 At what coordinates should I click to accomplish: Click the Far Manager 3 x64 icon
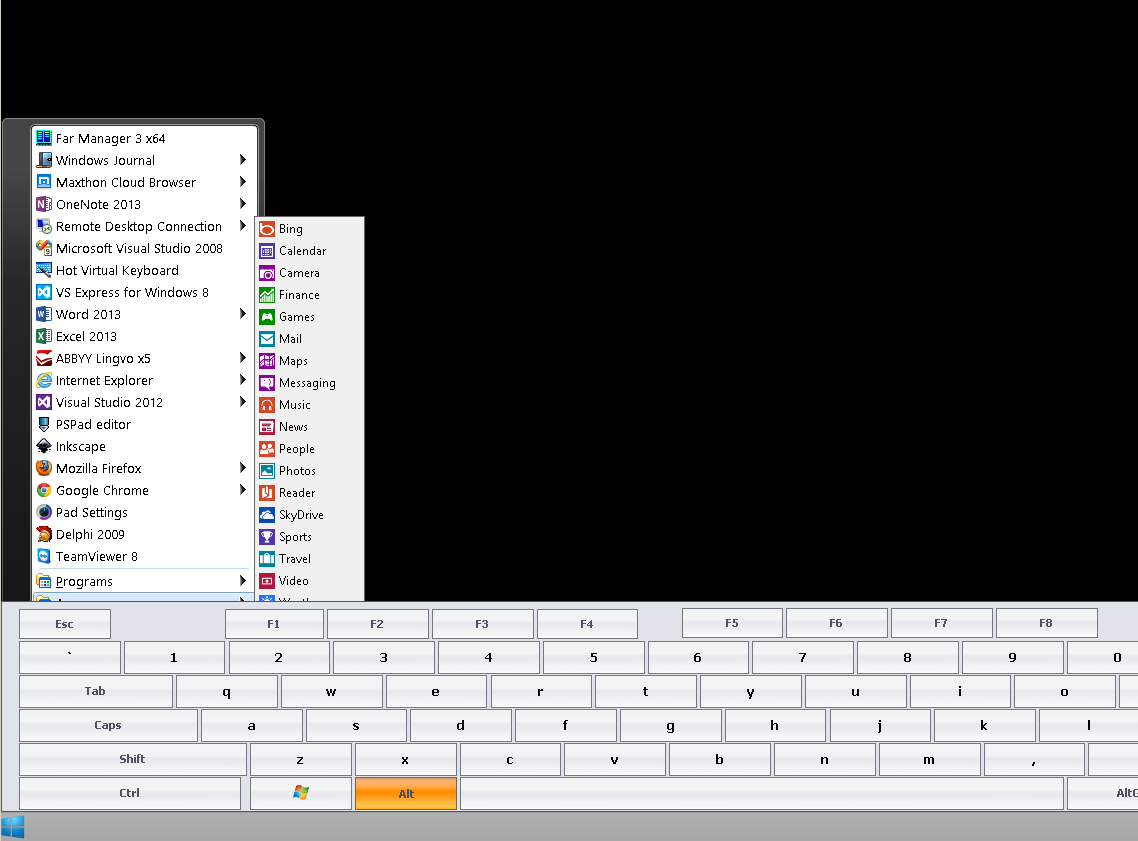pos(44,138)
